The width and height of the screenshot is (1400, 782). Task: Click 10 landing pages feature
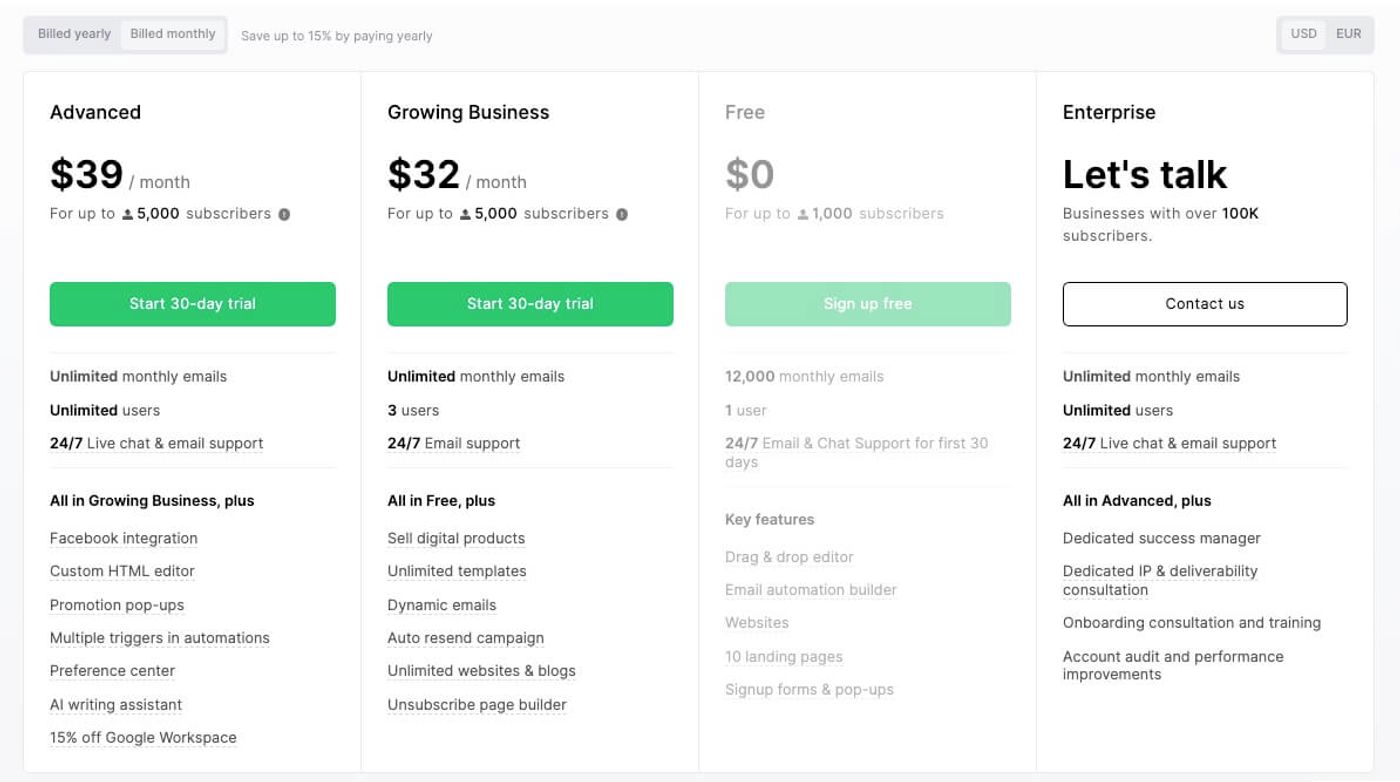click(x=784, y=657)
